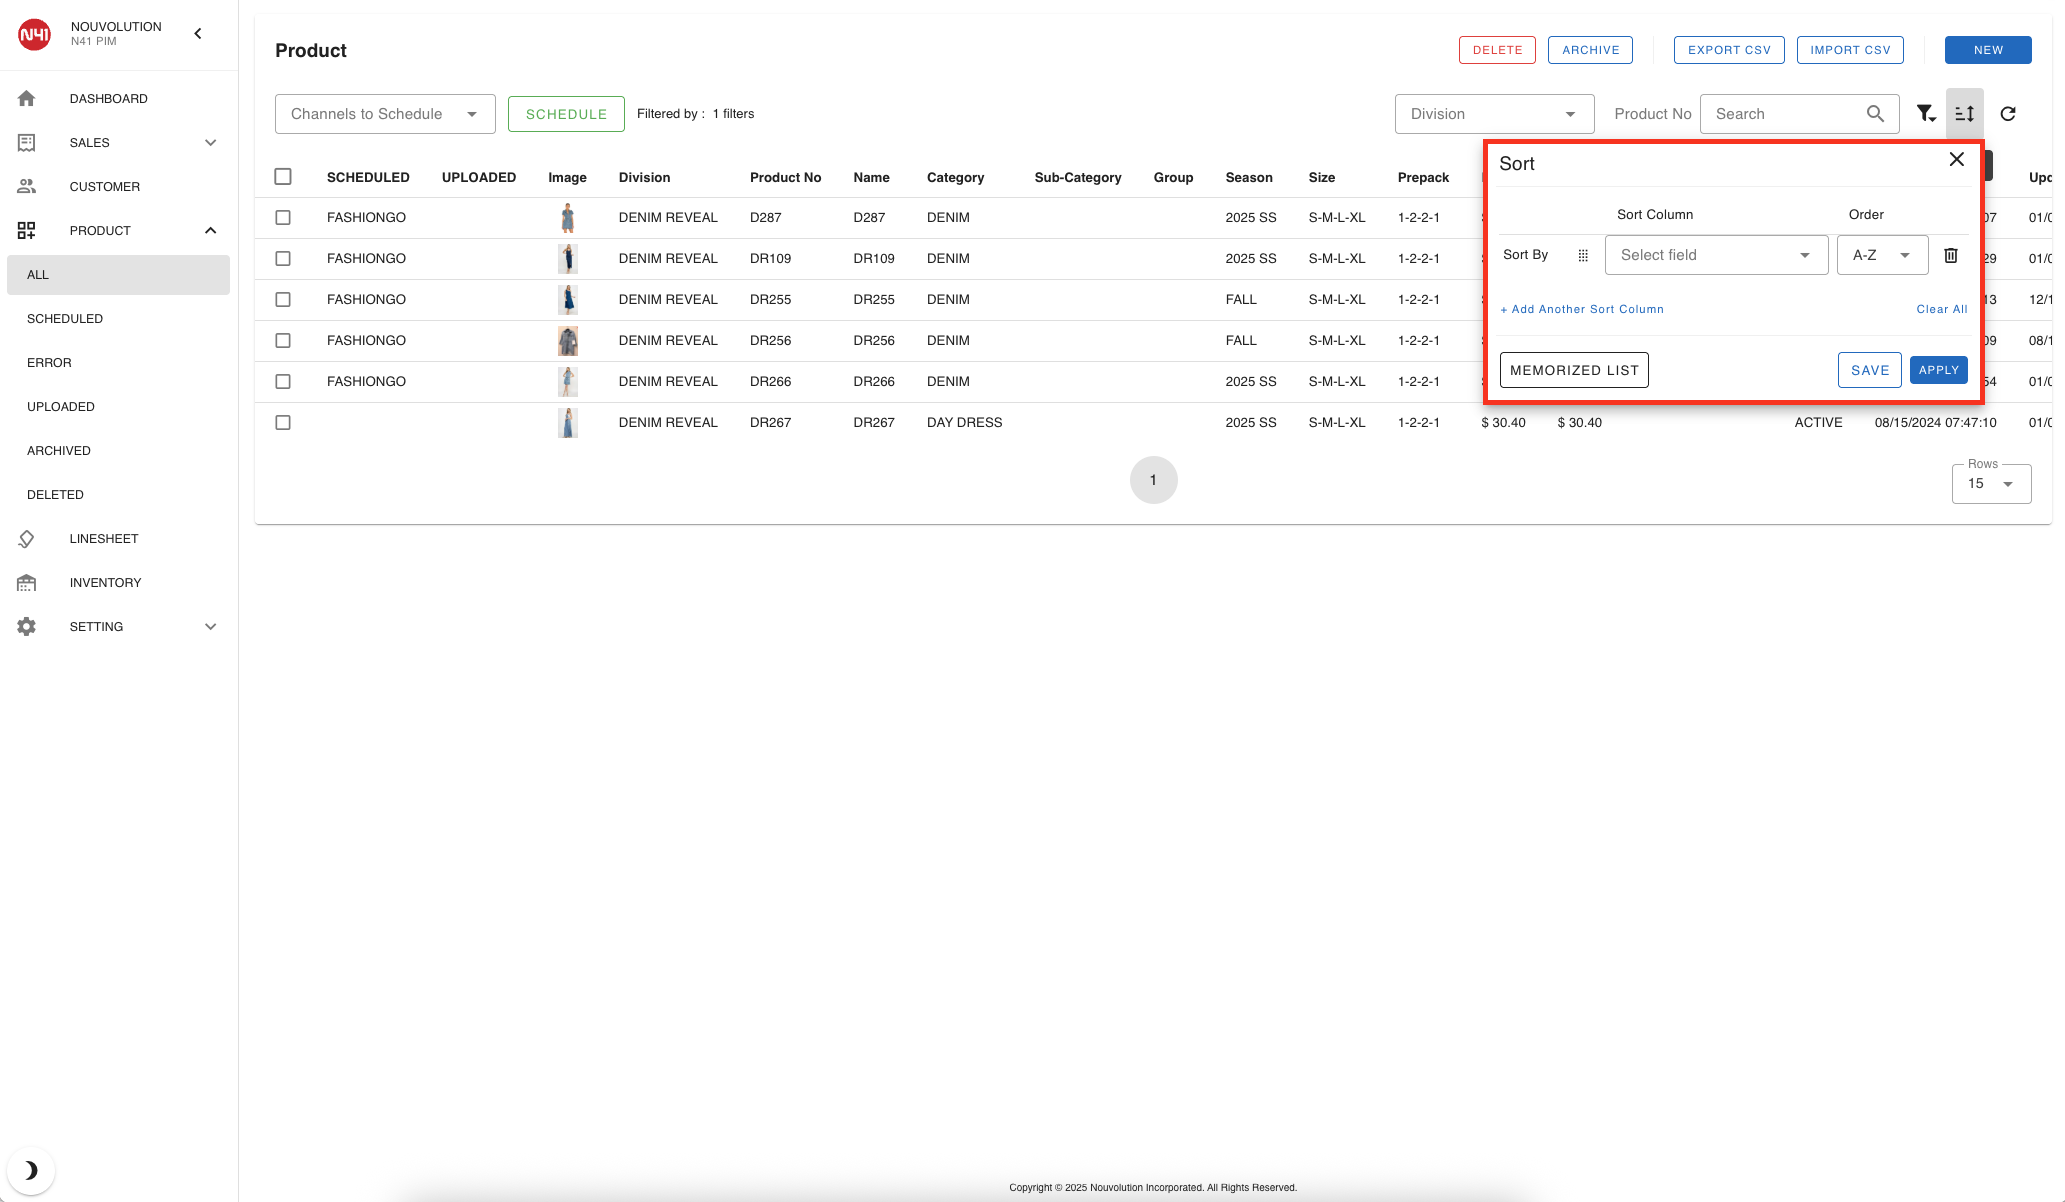The image size is (2065, 1202).
Task: Check the DR109 row checkbox
Action: 283,259
